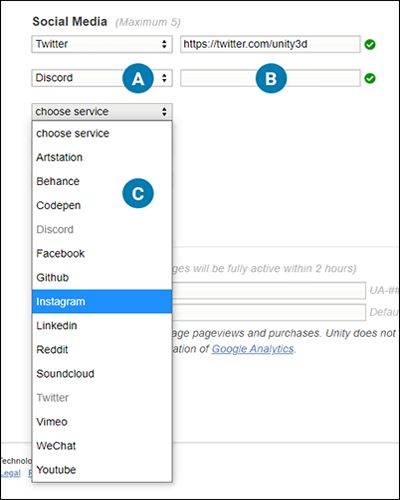Click the green checkmark beside the Twitter URL
This screenshot has height=500, width=400.
point(370,44)
